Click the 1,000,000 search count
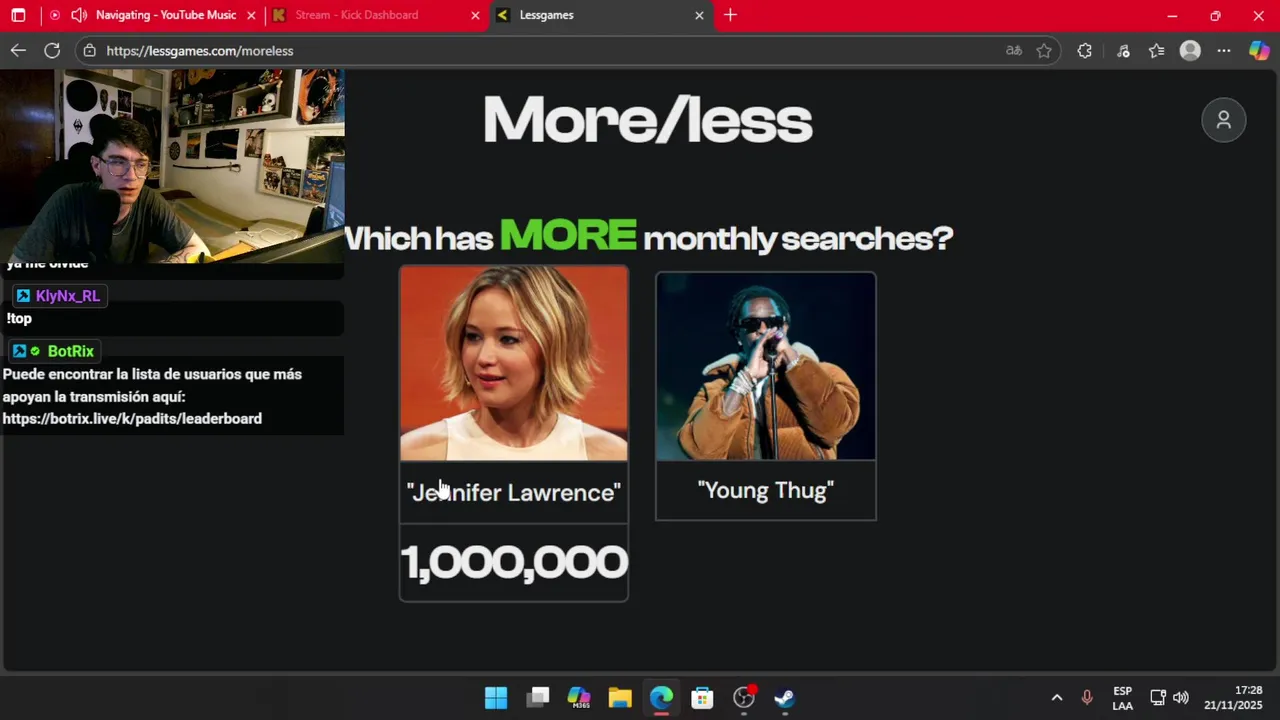Image resolution: width=1280 pixels, height=720 pixels. 514,563
